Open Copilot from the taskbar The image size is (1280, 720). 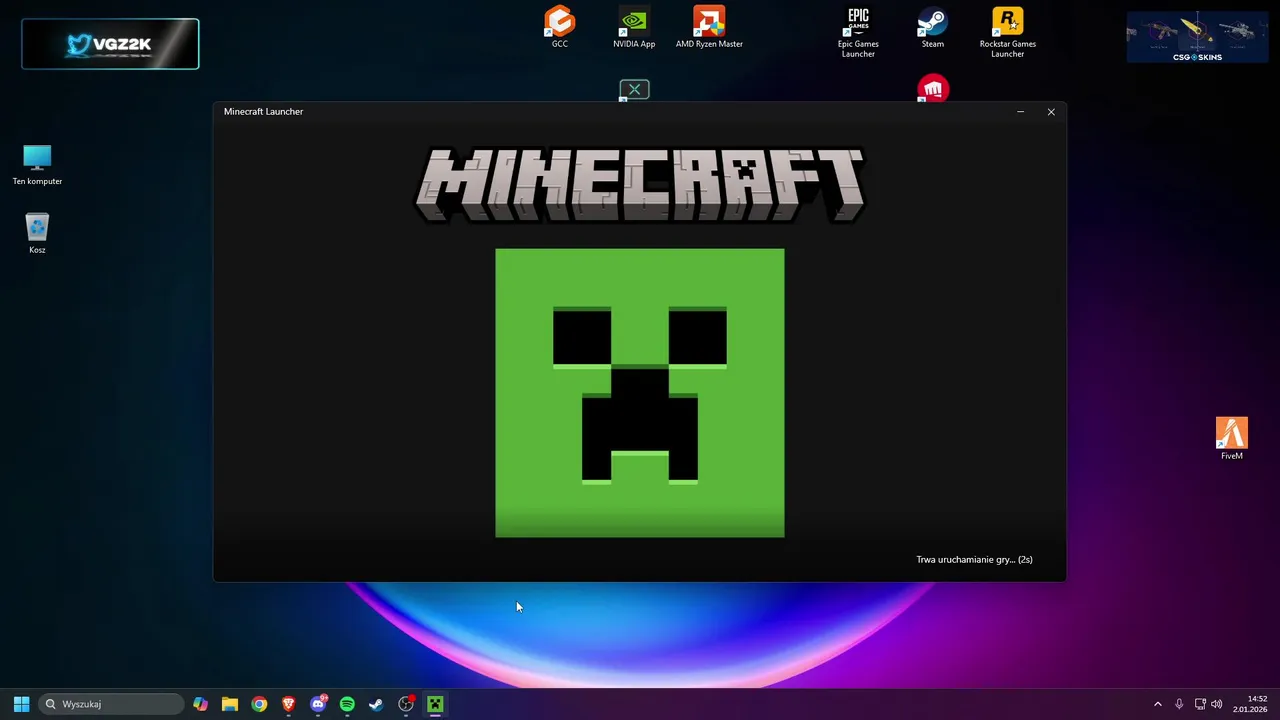click(201, 704)
